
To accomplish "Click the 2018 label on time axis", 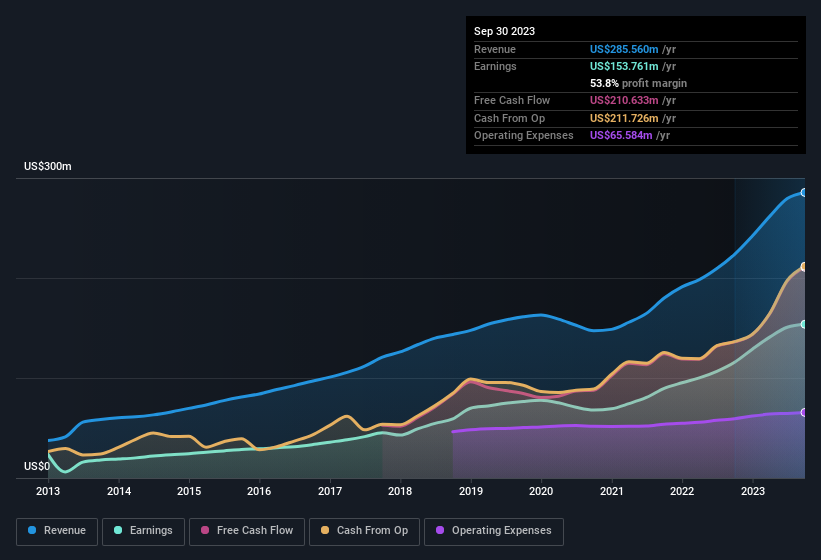I will pyautogui.click(x=400, y=491).
